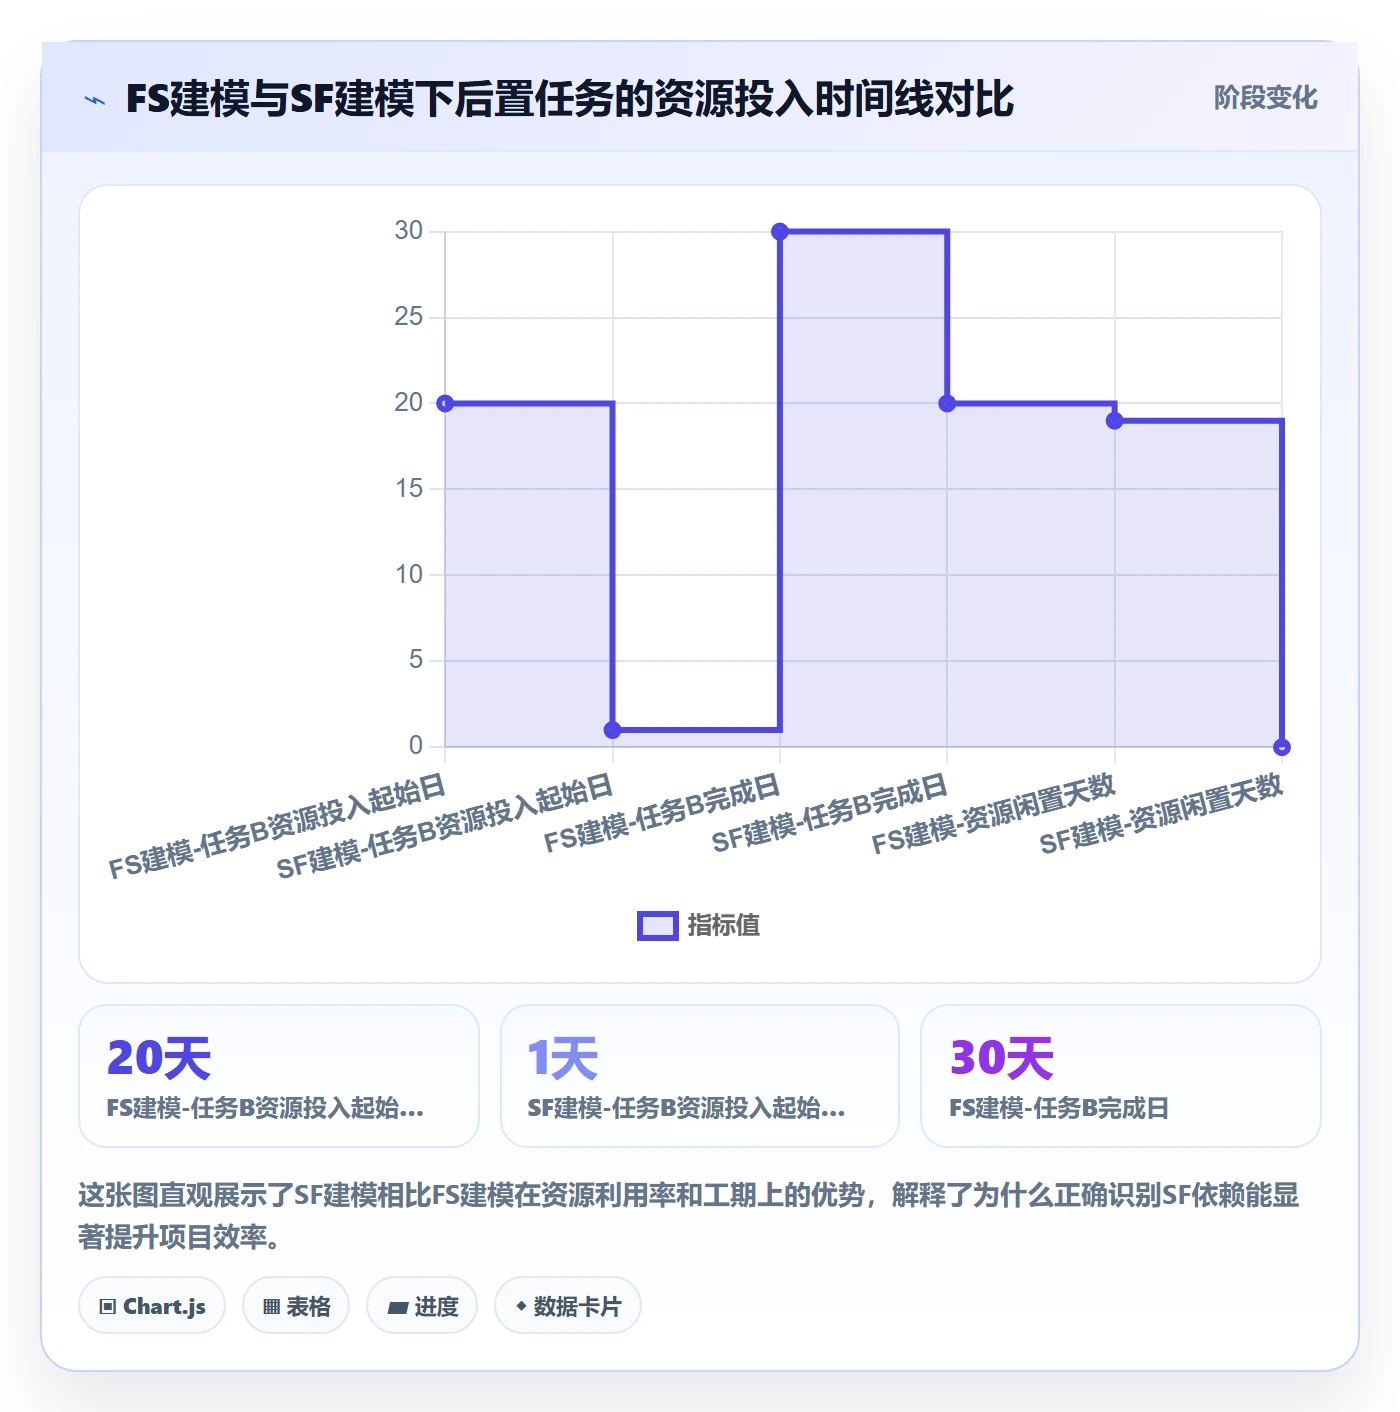Click the data point at value 19
Viewport: 1400px width, 1412px height.
[1115, 421]
